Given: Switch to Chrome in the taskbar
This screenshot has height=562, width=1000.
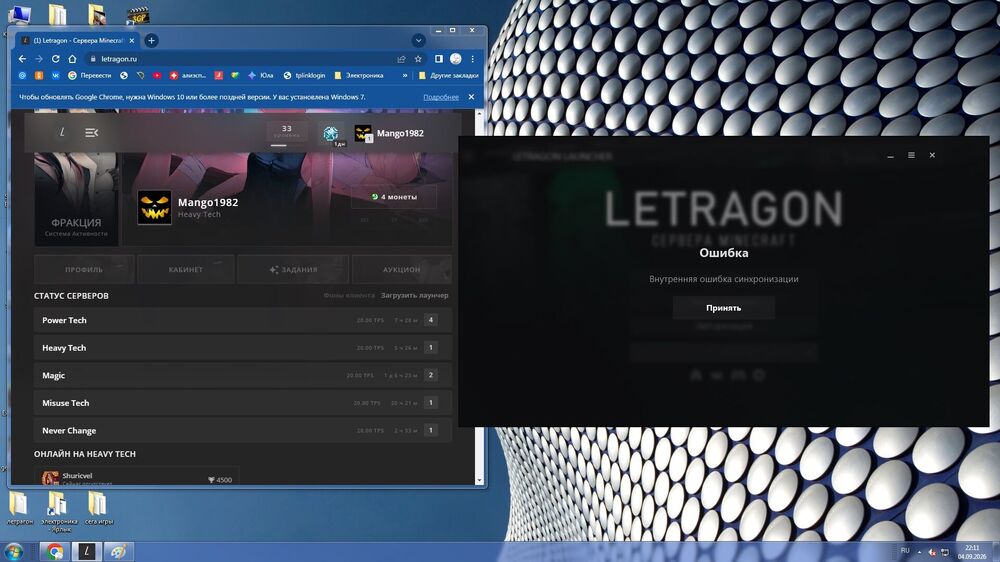Looking at the screenshot, I should point(55,551).
